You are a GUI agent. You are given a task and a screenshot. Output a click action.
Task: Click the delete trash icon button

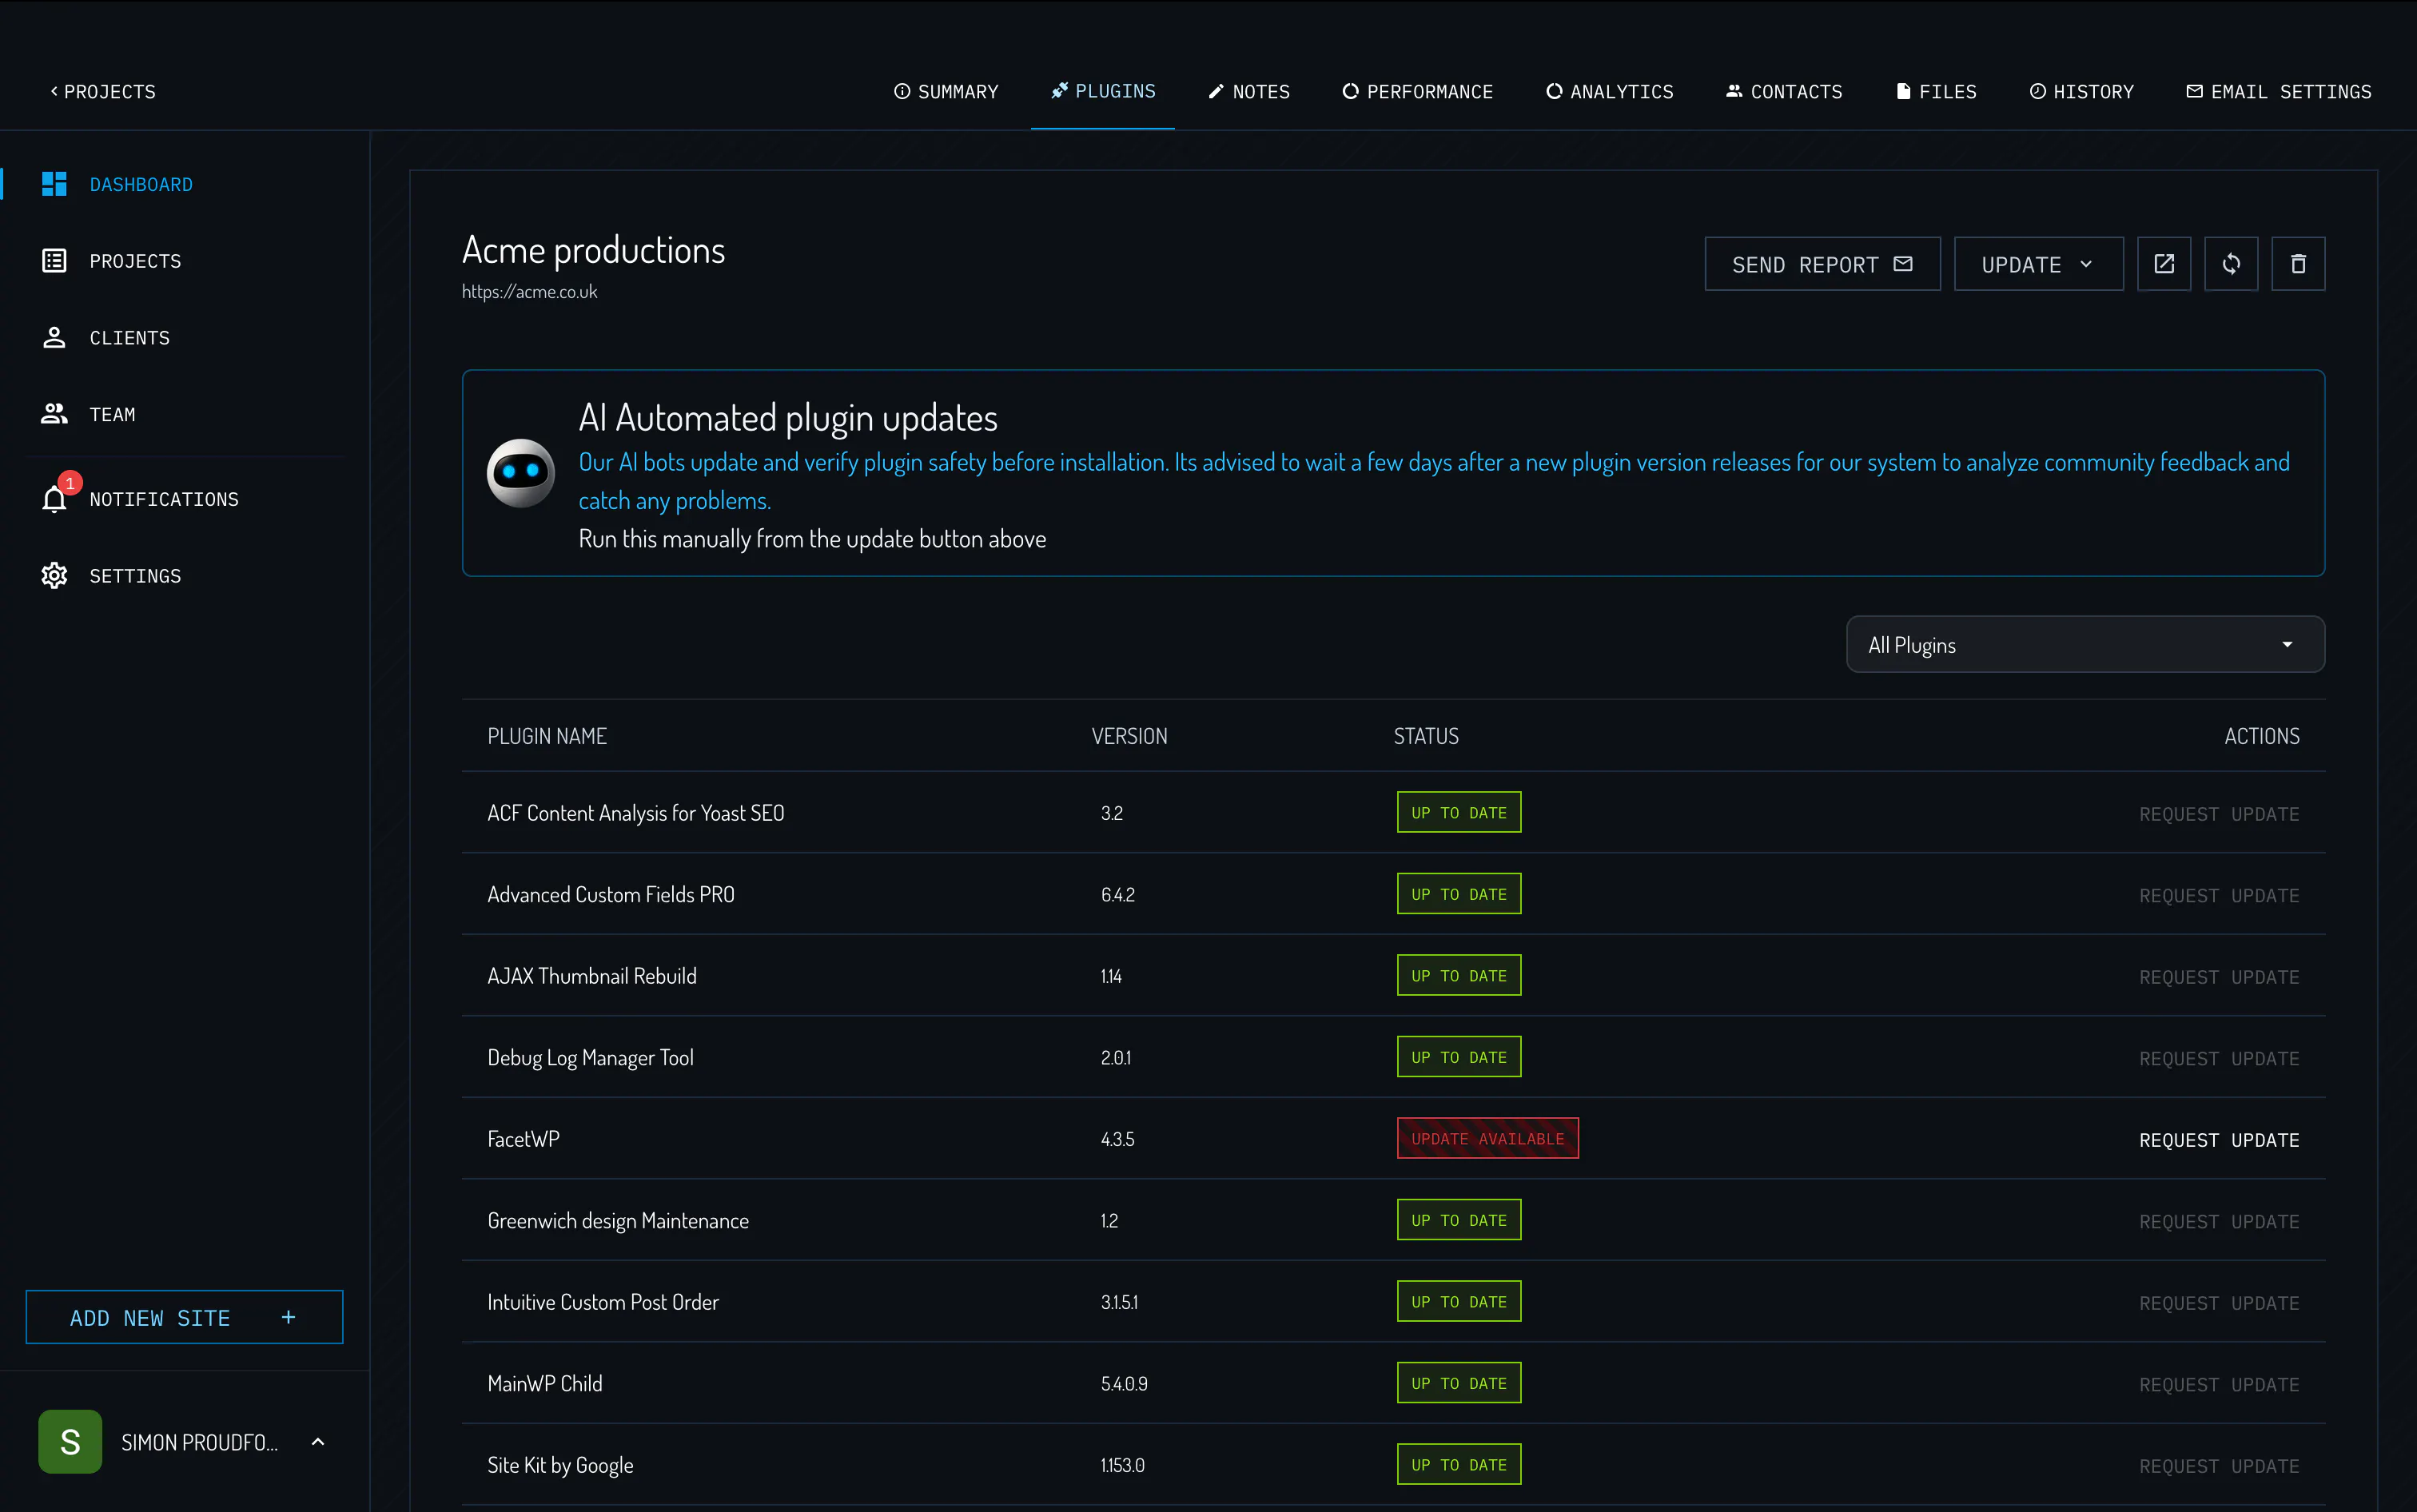pyautogui.click(x=2298, y=264)
